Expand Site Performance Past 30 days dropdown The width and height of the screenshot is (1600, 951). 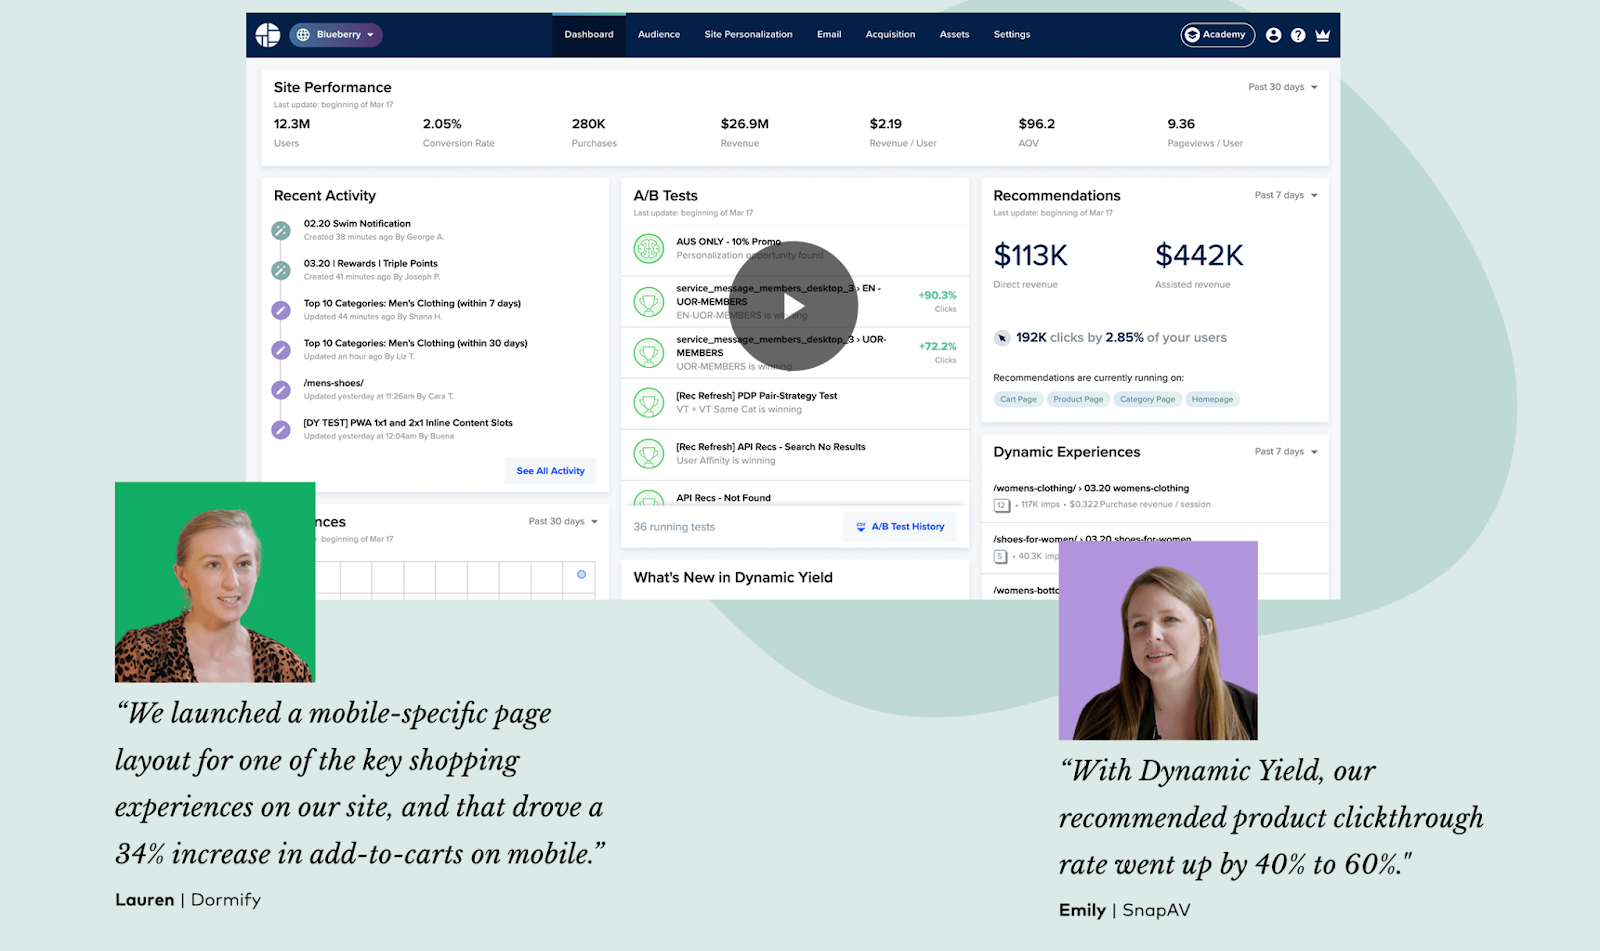point(1283,87)
